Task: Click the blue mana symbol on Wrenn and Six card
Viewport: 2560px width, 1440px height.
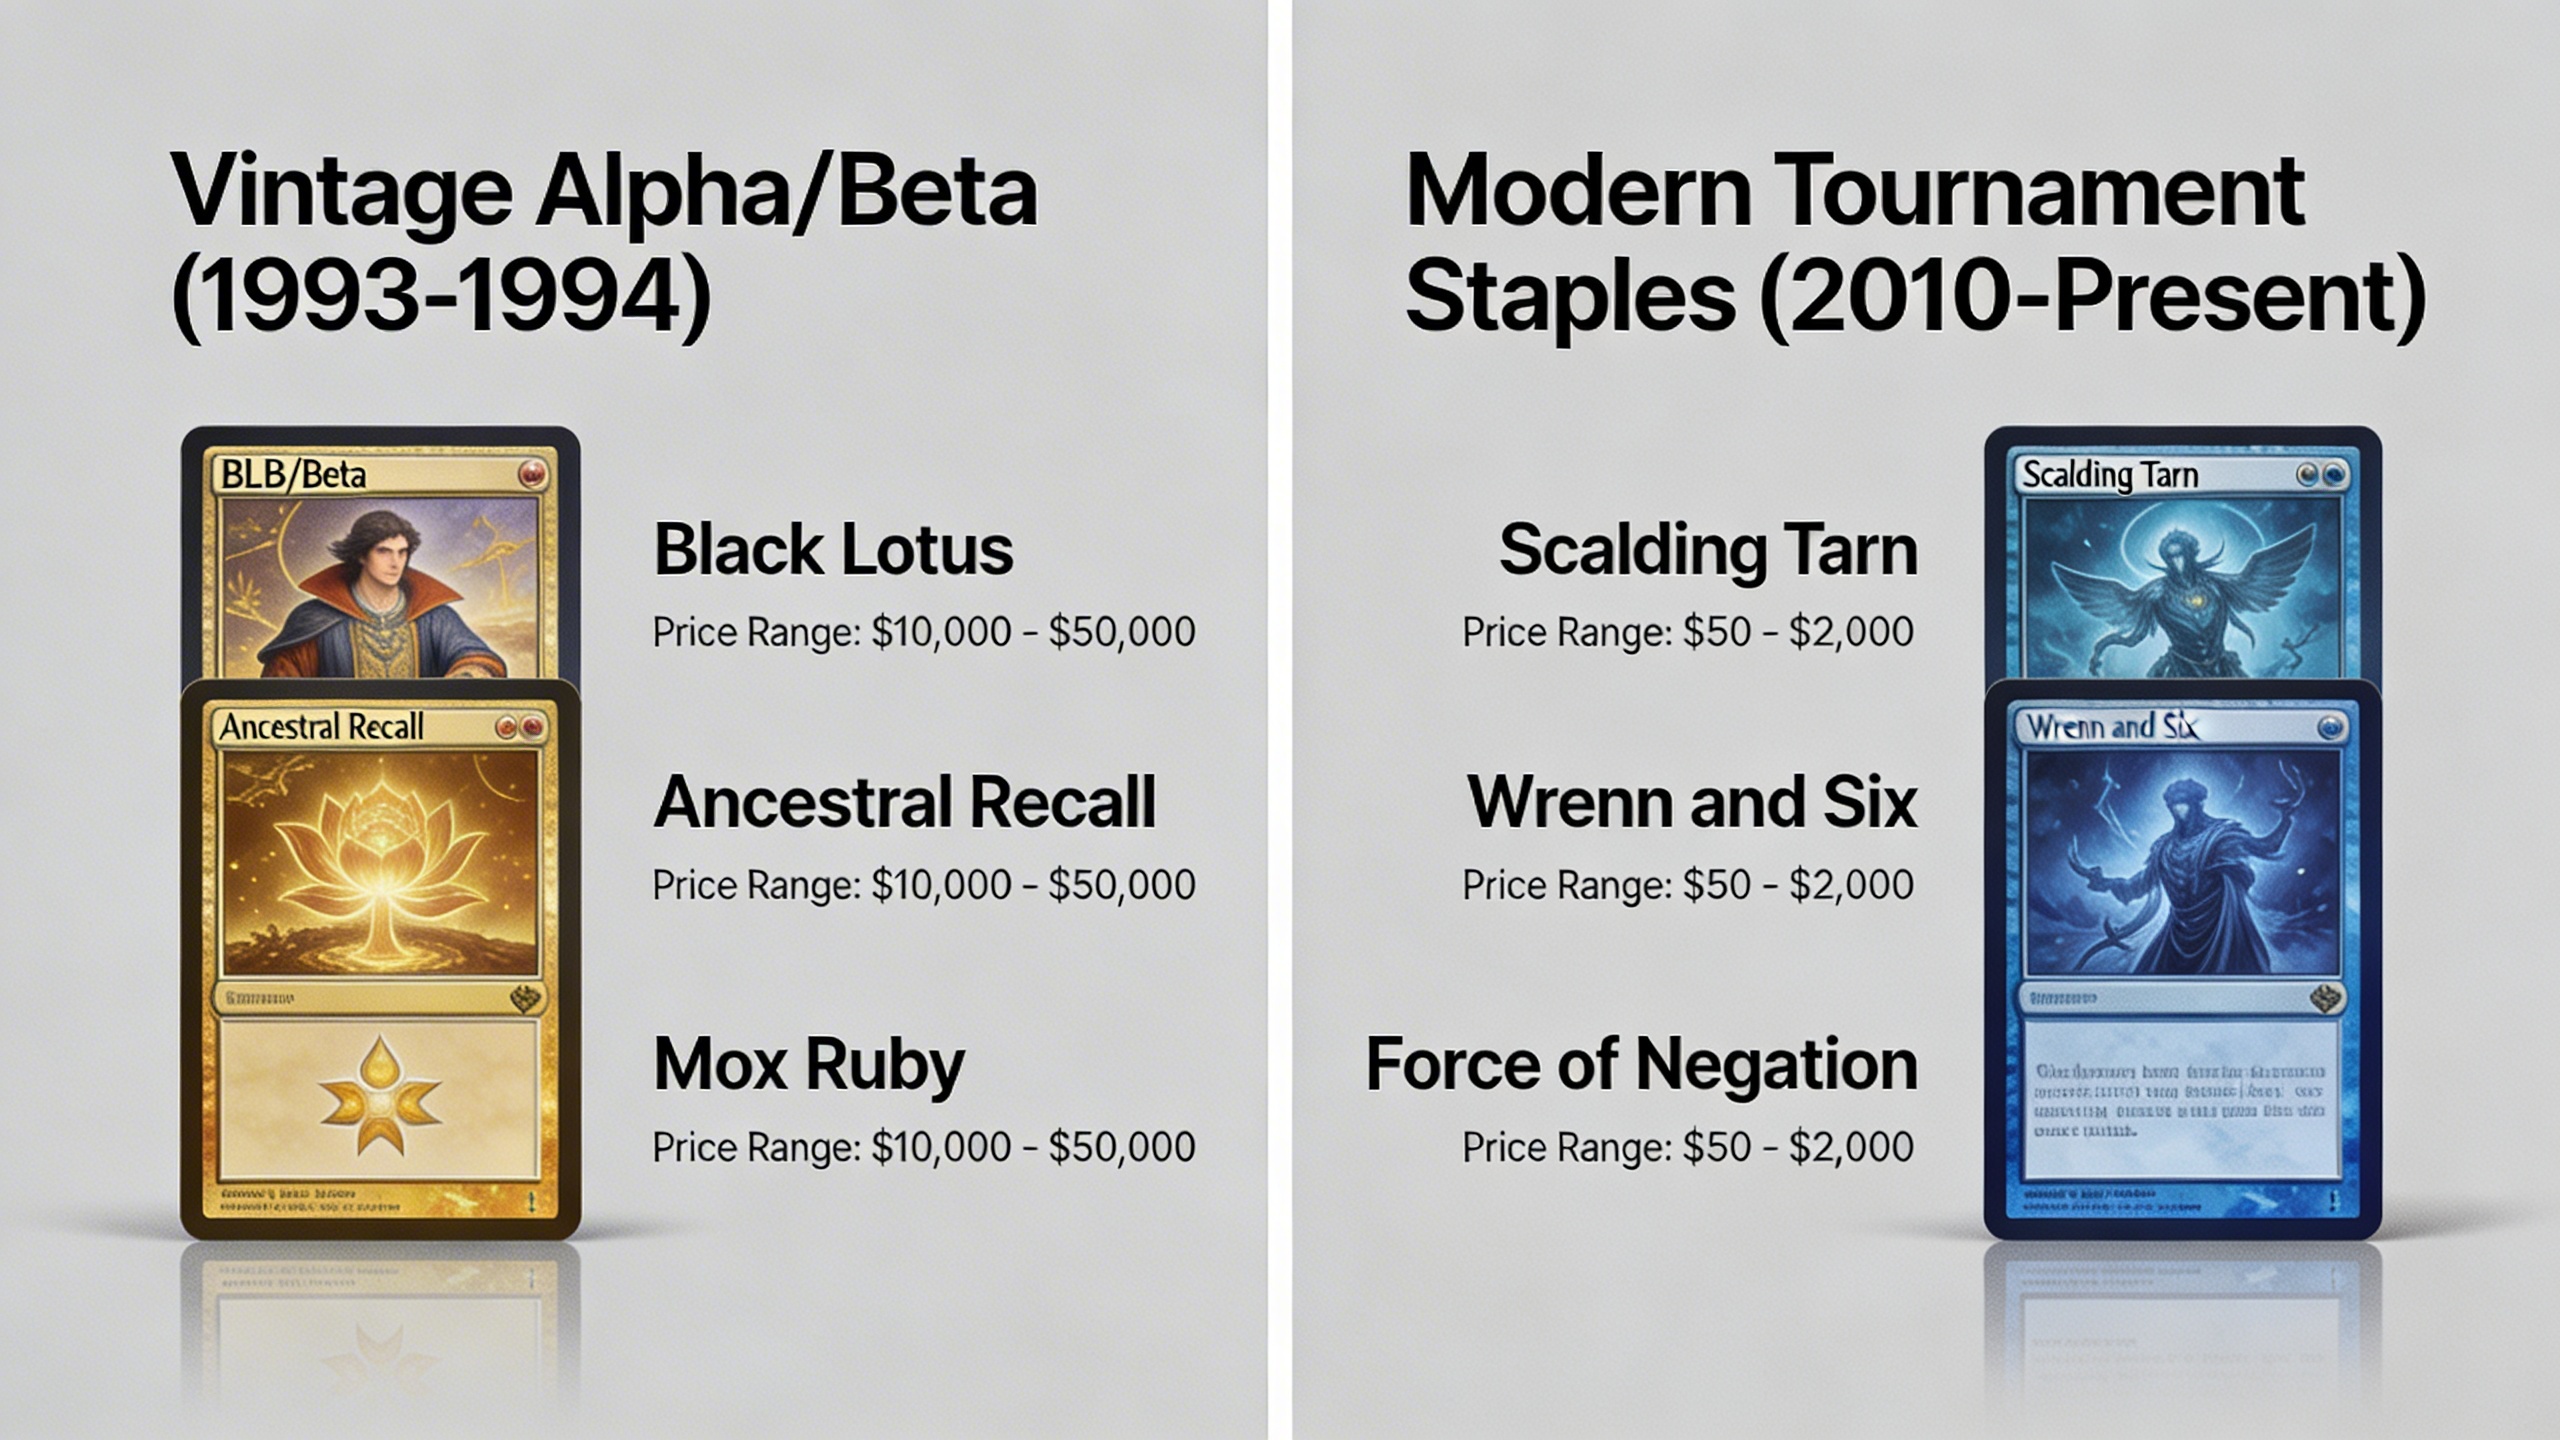Action: click(x=2331, y=727)
